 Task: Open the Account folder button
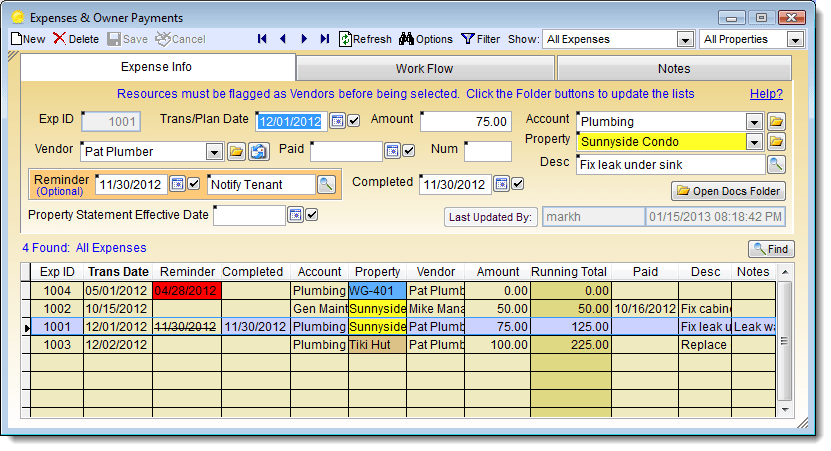point(776,121)
